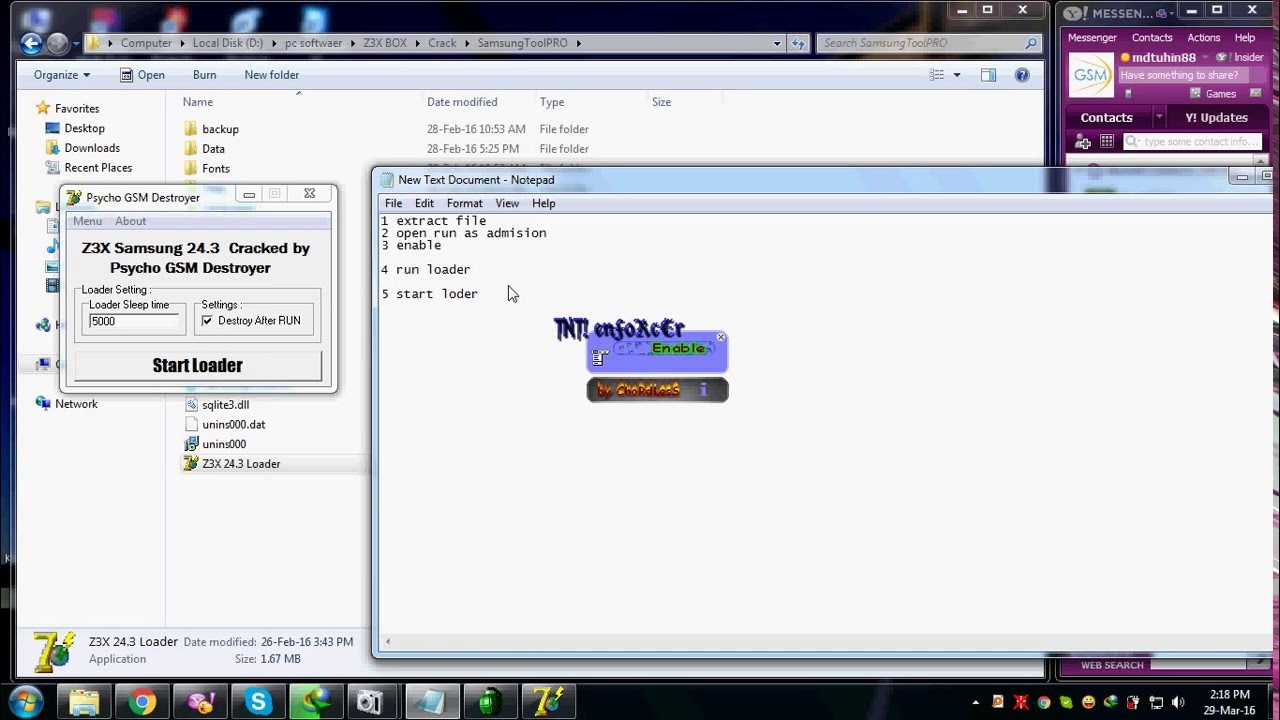The image size is (1280, 720).
Task: Select the sqlite3.dll file
Action: click(x=225, y=405)
